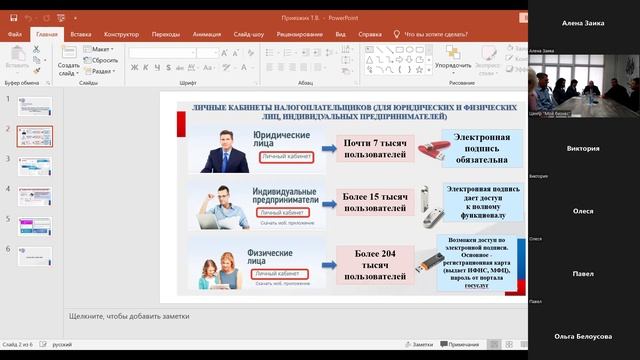Open the font size combo box

coord(208,53)
